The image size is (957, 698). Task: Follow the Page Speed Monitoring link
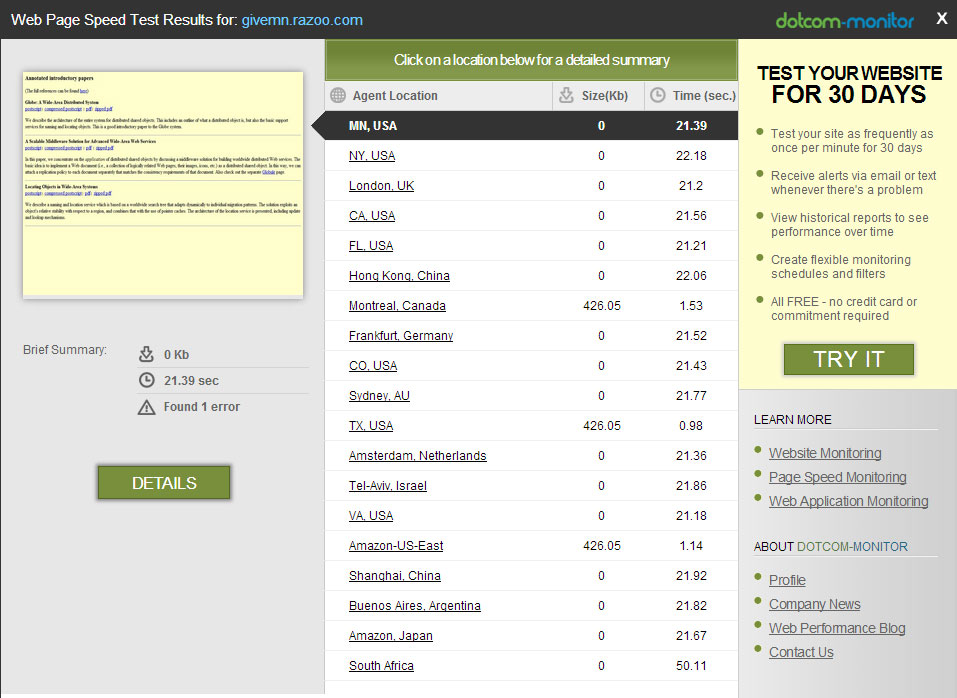[837, 477]
